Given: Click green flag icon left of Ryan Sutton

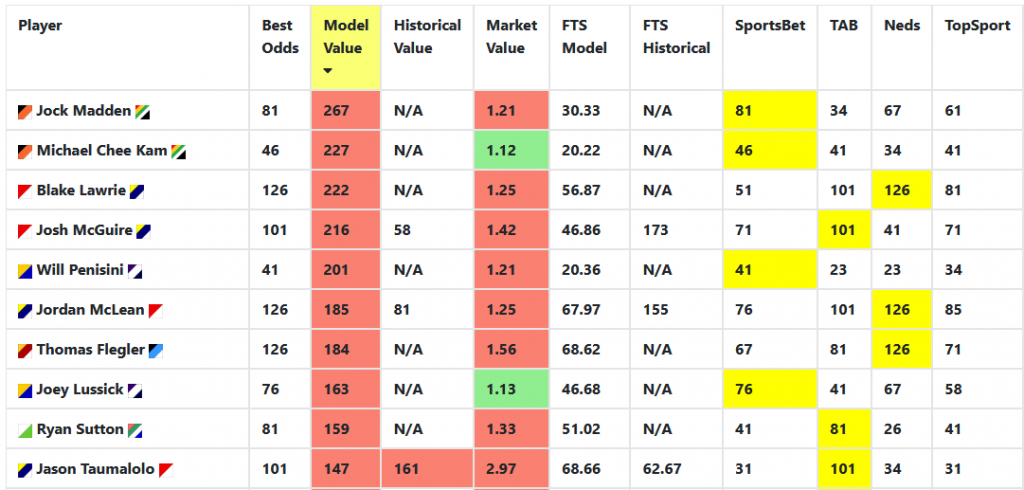Looking at the screenshot, I should click(x=25, y=431).
